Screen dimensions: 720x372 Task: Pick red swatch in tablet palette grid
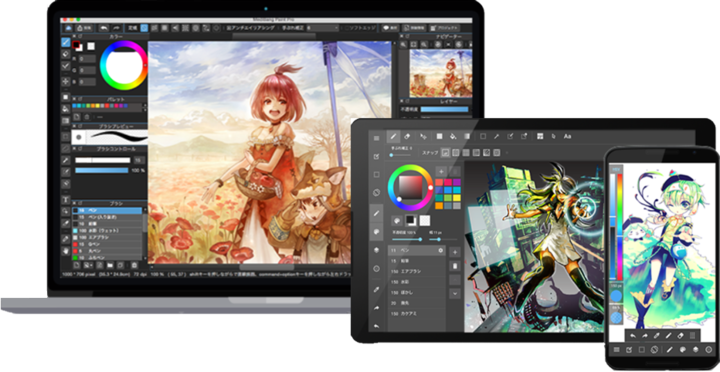click(440, 182)
